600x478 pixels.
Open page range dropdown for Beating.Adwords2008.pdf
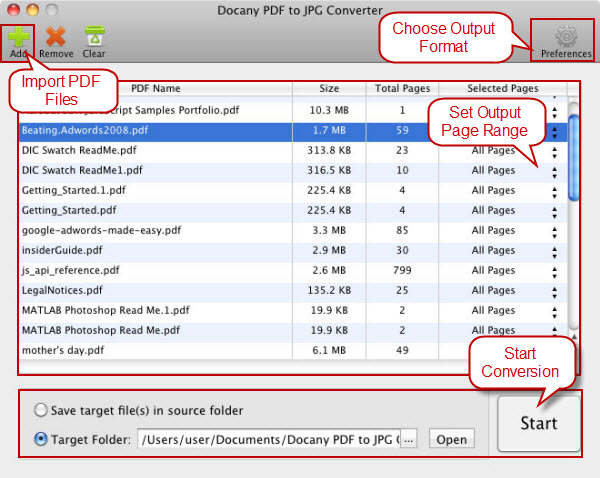(x=555, y=130)
